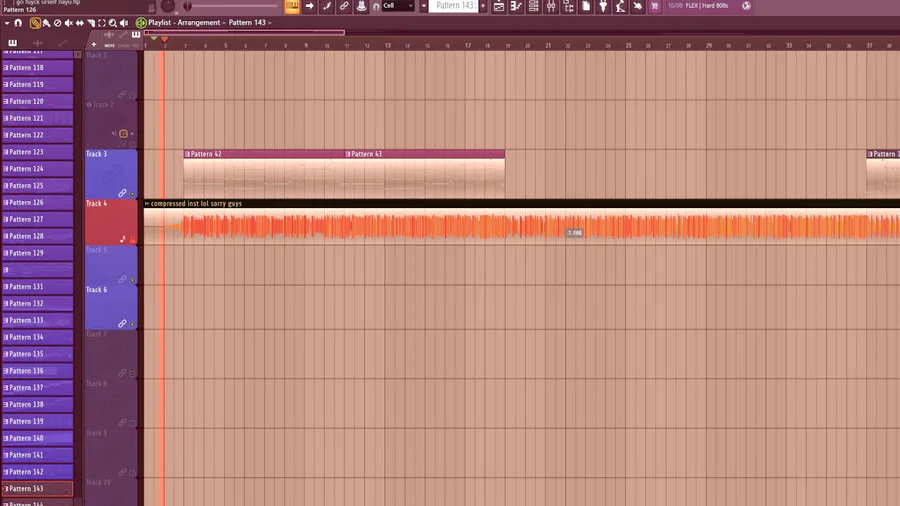
Task: Select Pattern 143 in the picker
Action: (37, 489)
